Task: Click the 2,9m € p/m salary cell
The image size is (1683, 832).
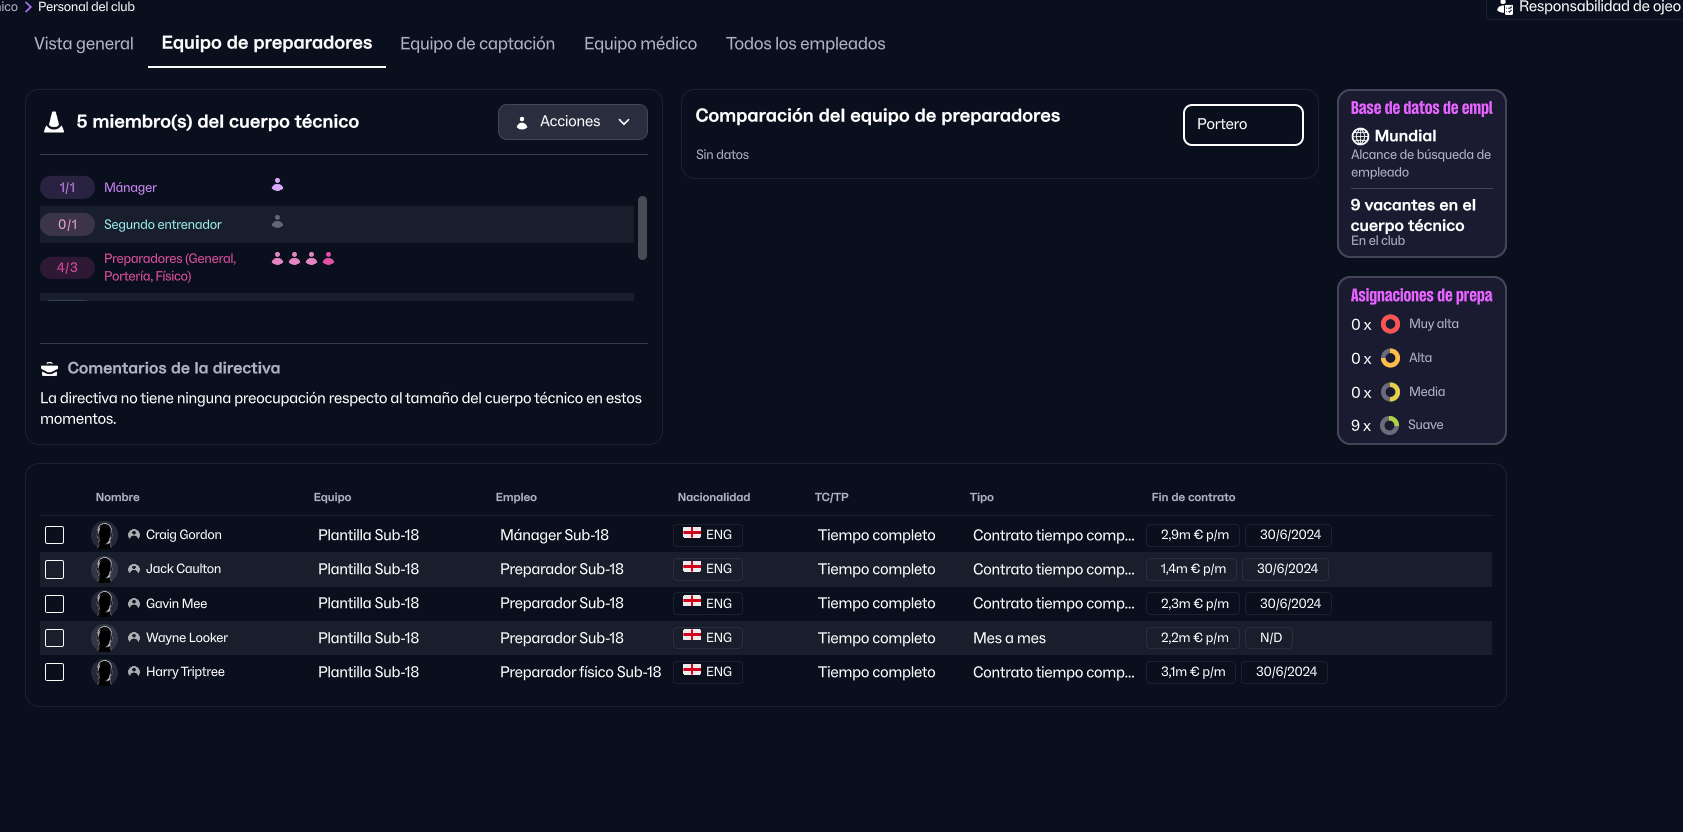Action: point(1194,535)
